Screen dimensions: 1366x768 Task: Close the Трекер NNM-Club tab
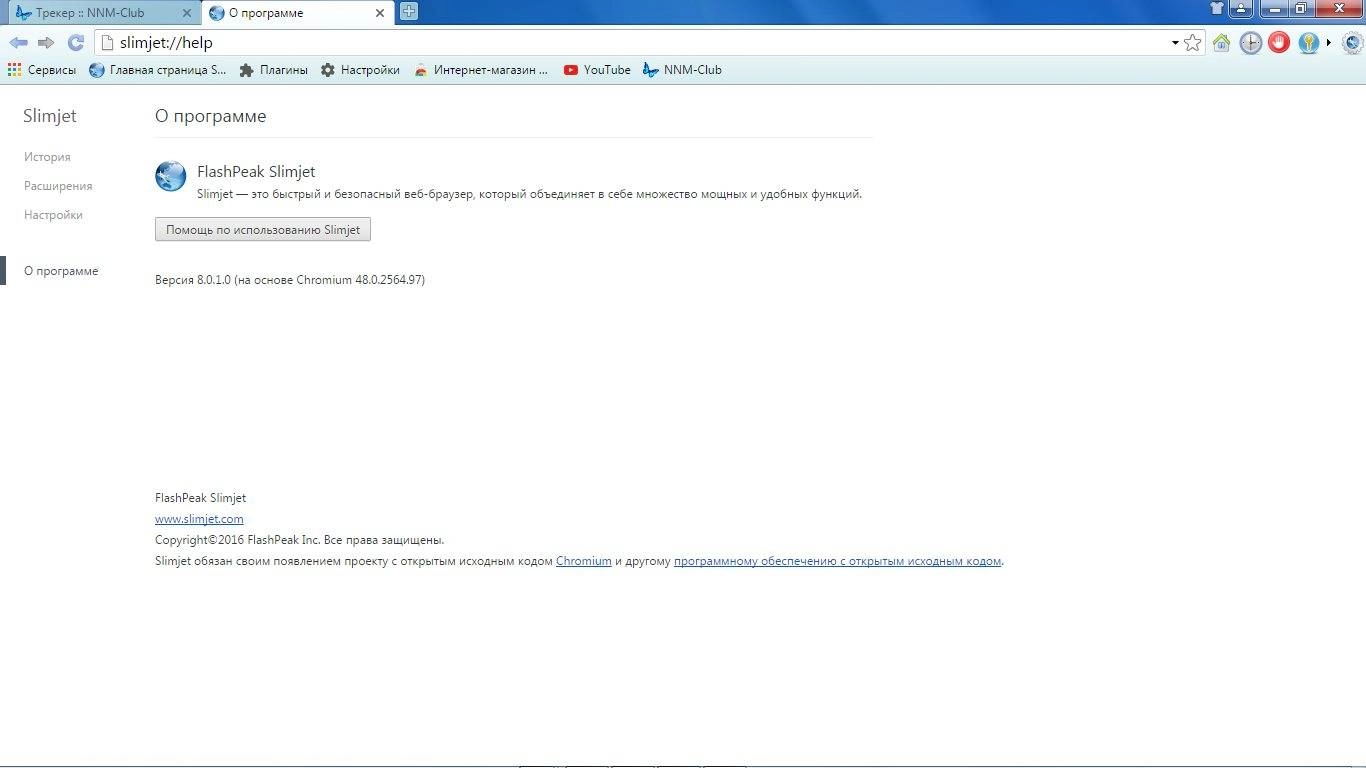185,14
